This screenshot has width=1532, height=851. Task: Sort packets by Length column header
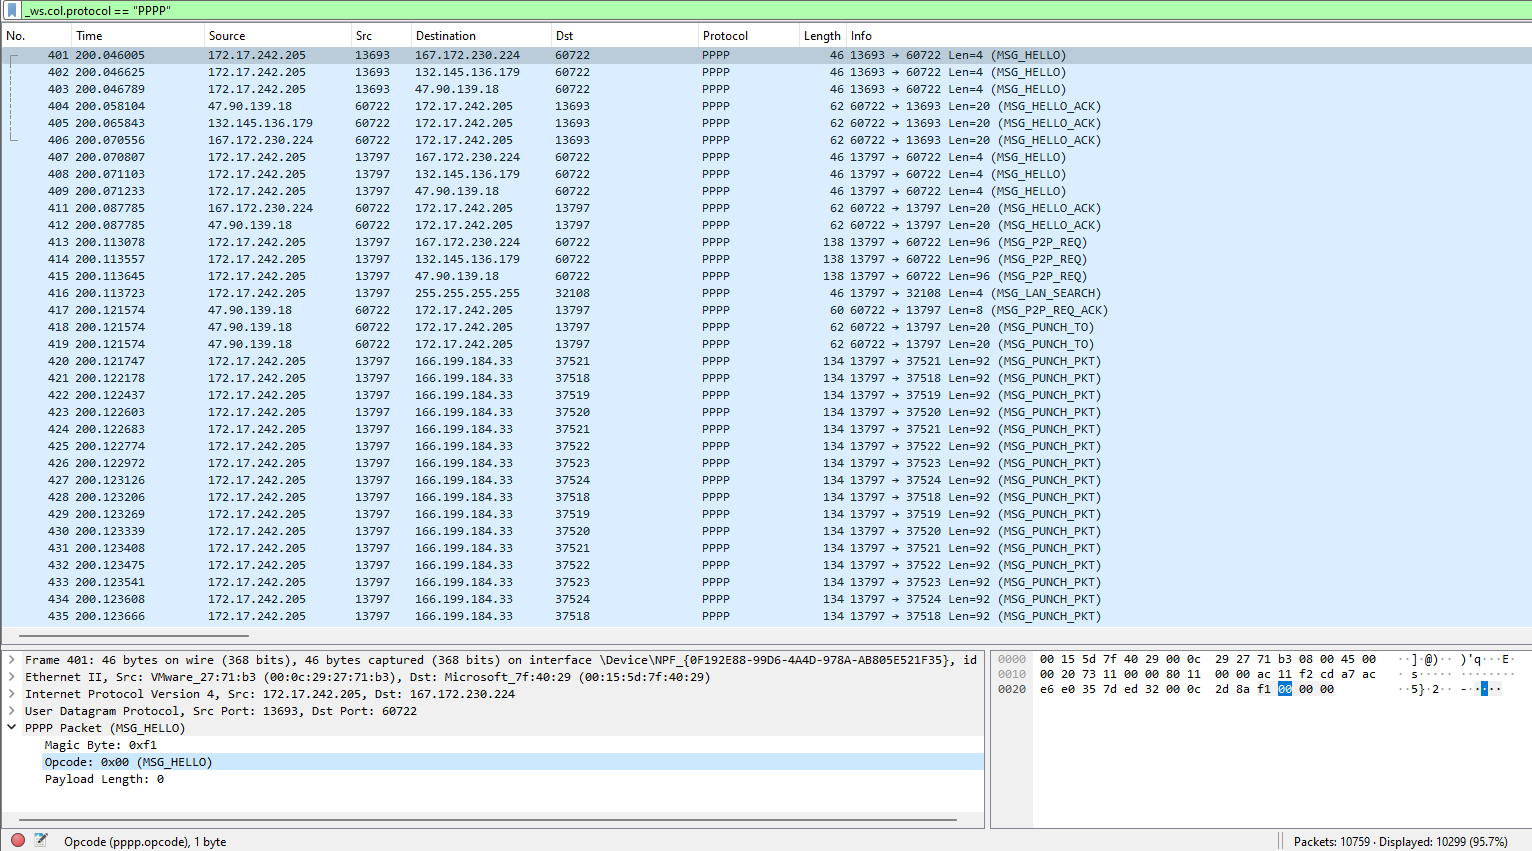click(x=821, y=36)
